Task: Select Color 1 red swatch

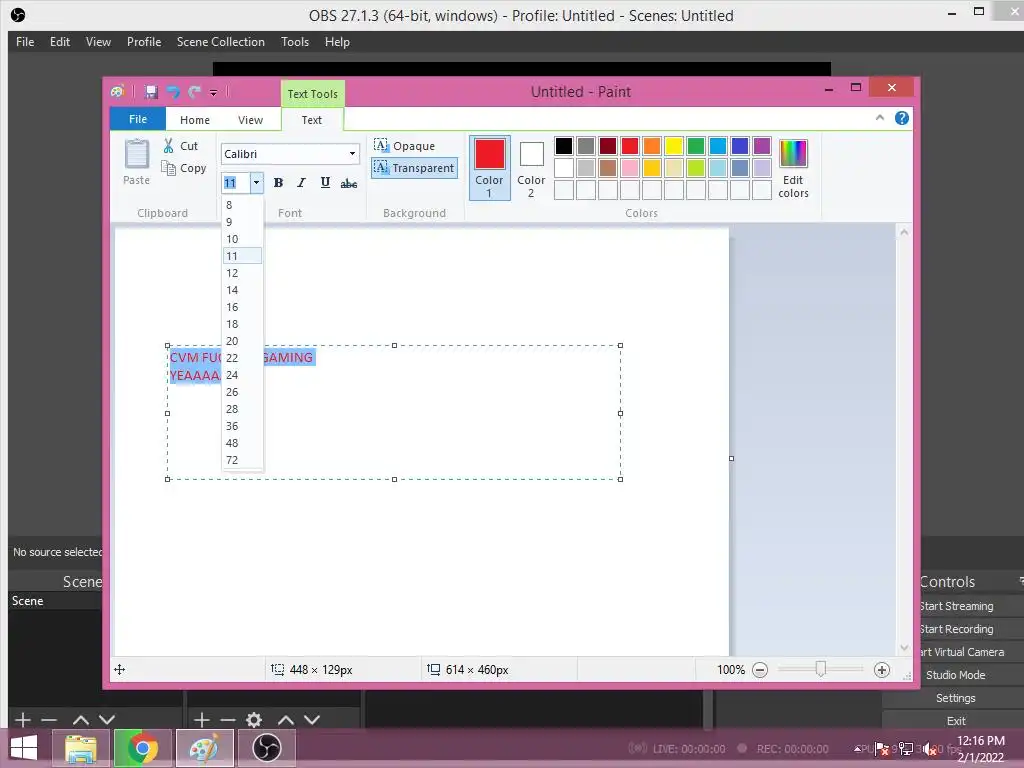Action: [x=489, y=168]
